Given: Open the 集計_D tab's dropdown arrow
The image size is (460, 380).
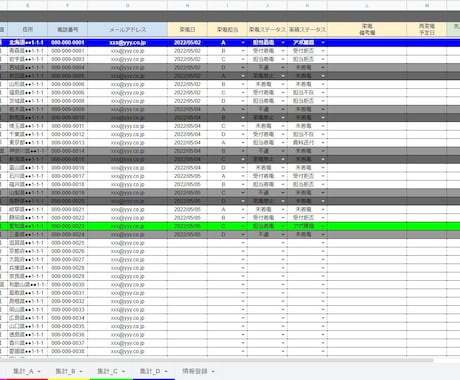Looking at the screenshot, I should (x=166, y=371).
